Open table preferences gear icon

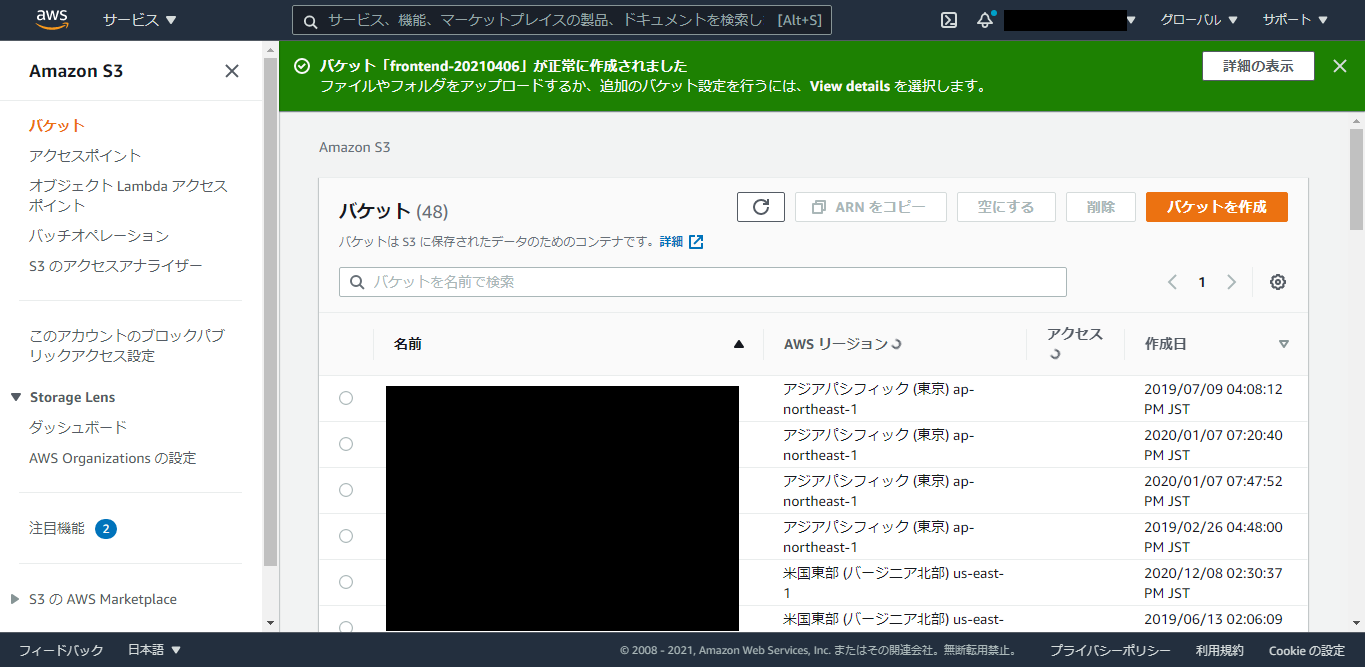(1277, 282)
